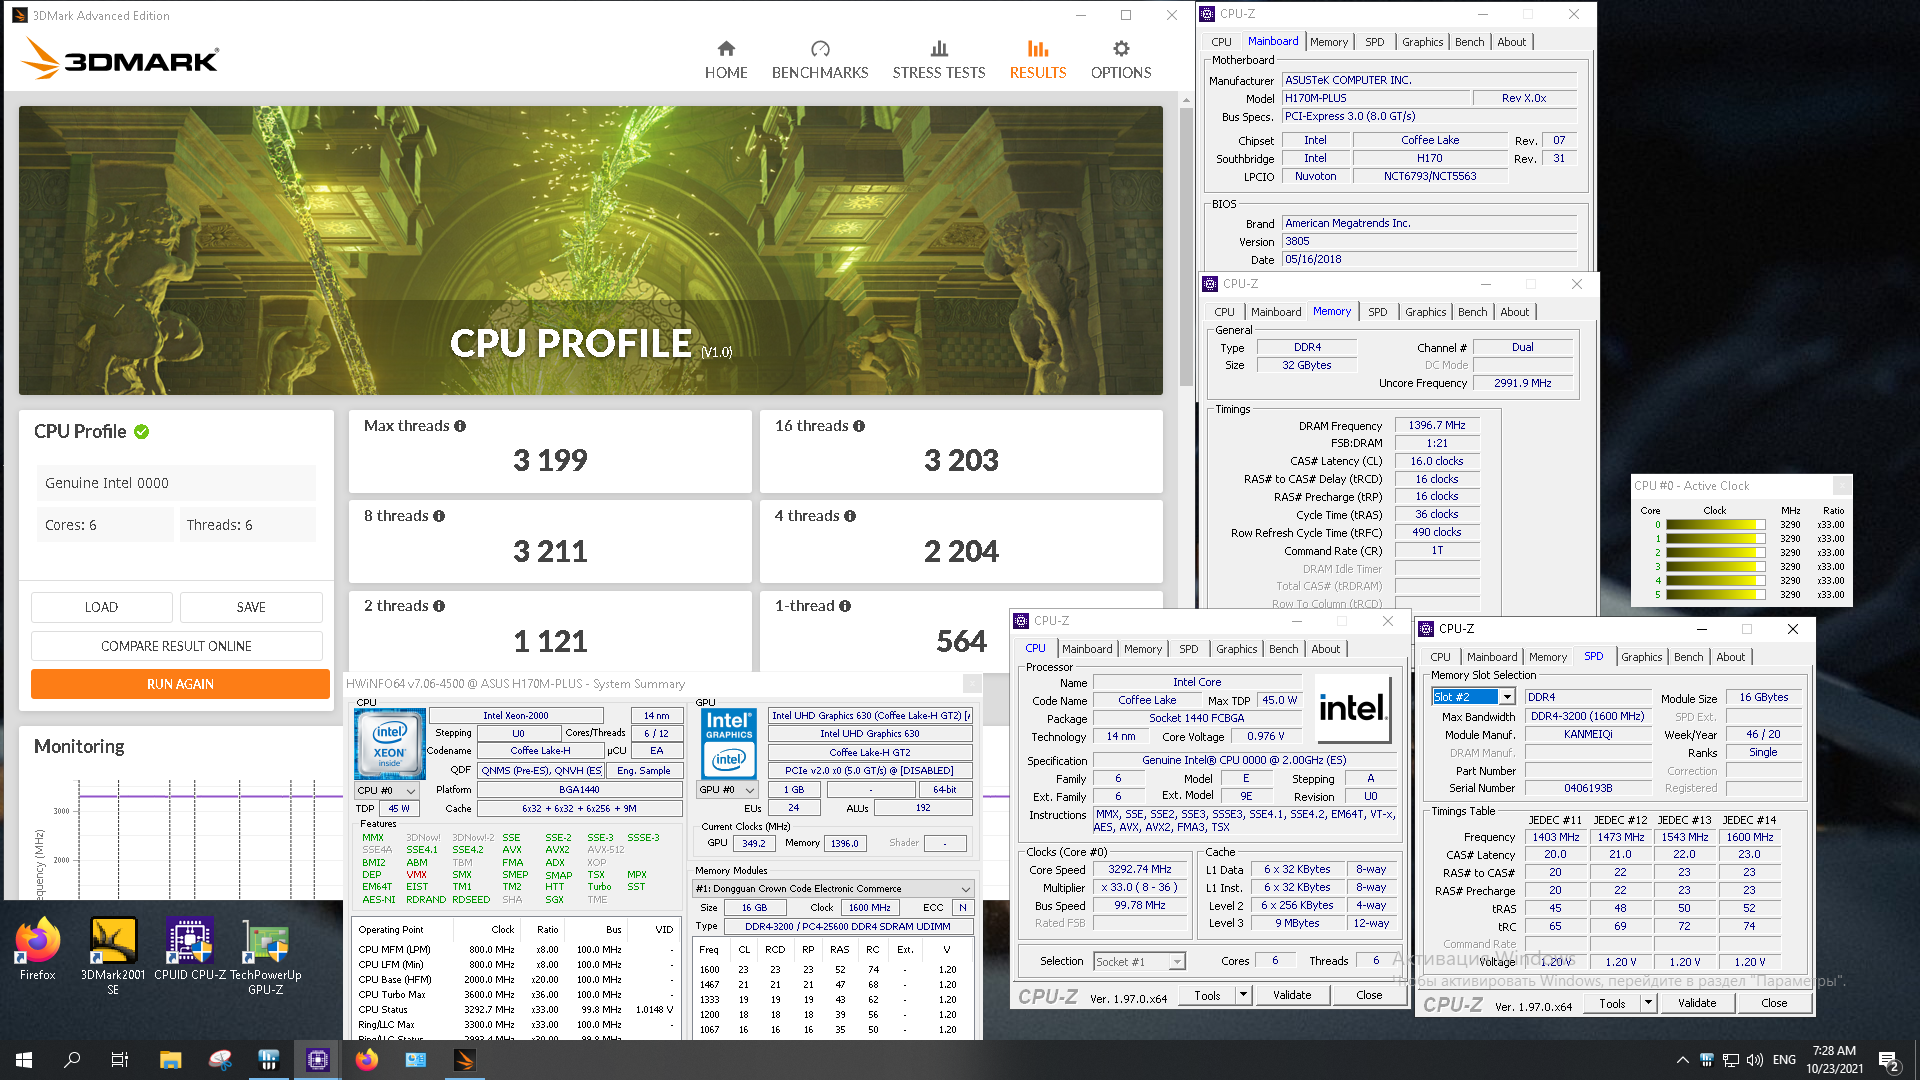Switch to HWiNFO in the taskbar
This screenshot has width=1920, height=1080.
(x=268, y=1060)
